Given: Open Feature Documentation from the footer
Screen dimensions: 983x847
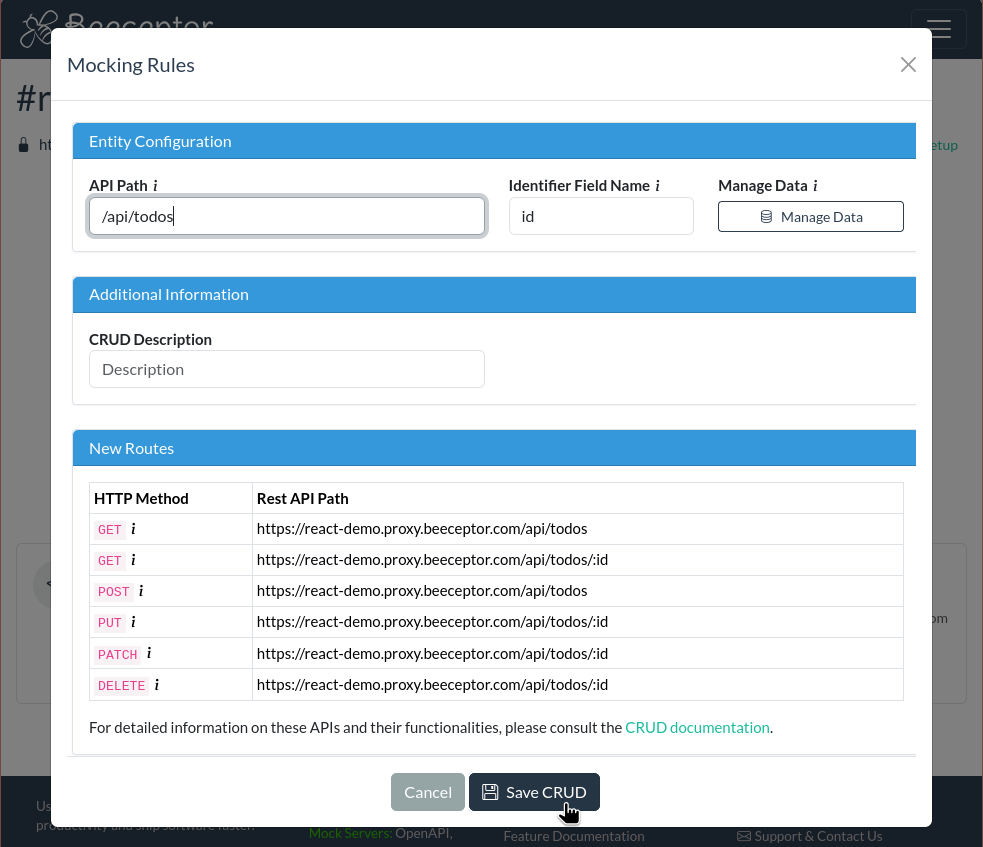Looking at the screenshot, I should click(x=574, y=835).
